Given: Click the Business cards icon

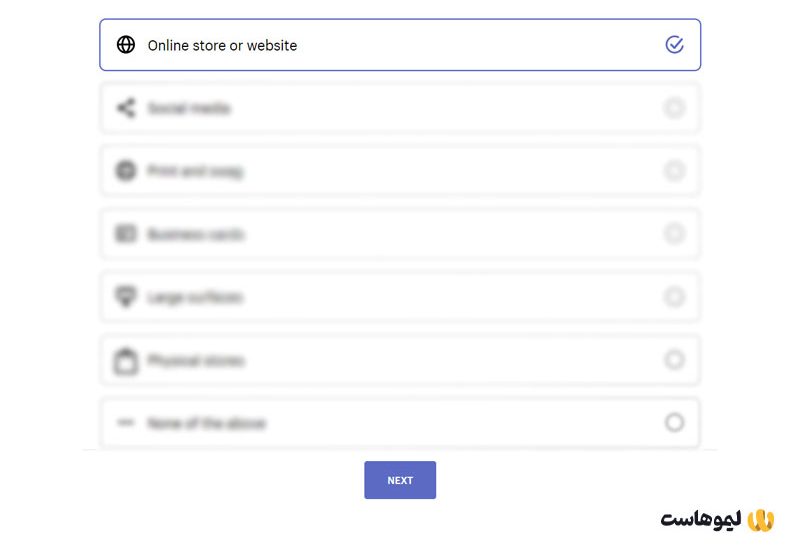Looking at the screenshot, I should pyautogui.click(x=126, y=234).
